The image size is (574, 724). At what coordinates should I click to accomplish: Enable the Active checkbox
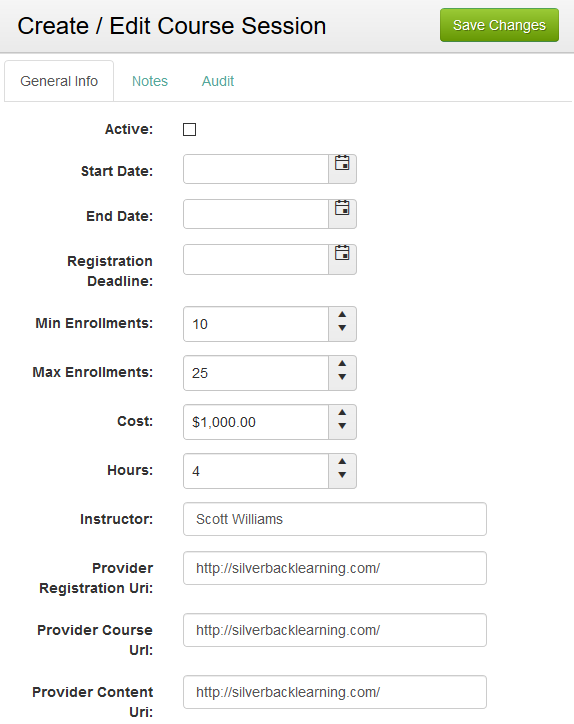tap(189, 129)
